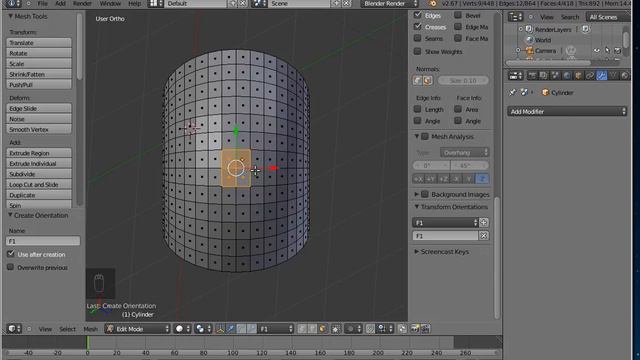Uncheck the Edges overlay checkbox

(x=417, y=15)
